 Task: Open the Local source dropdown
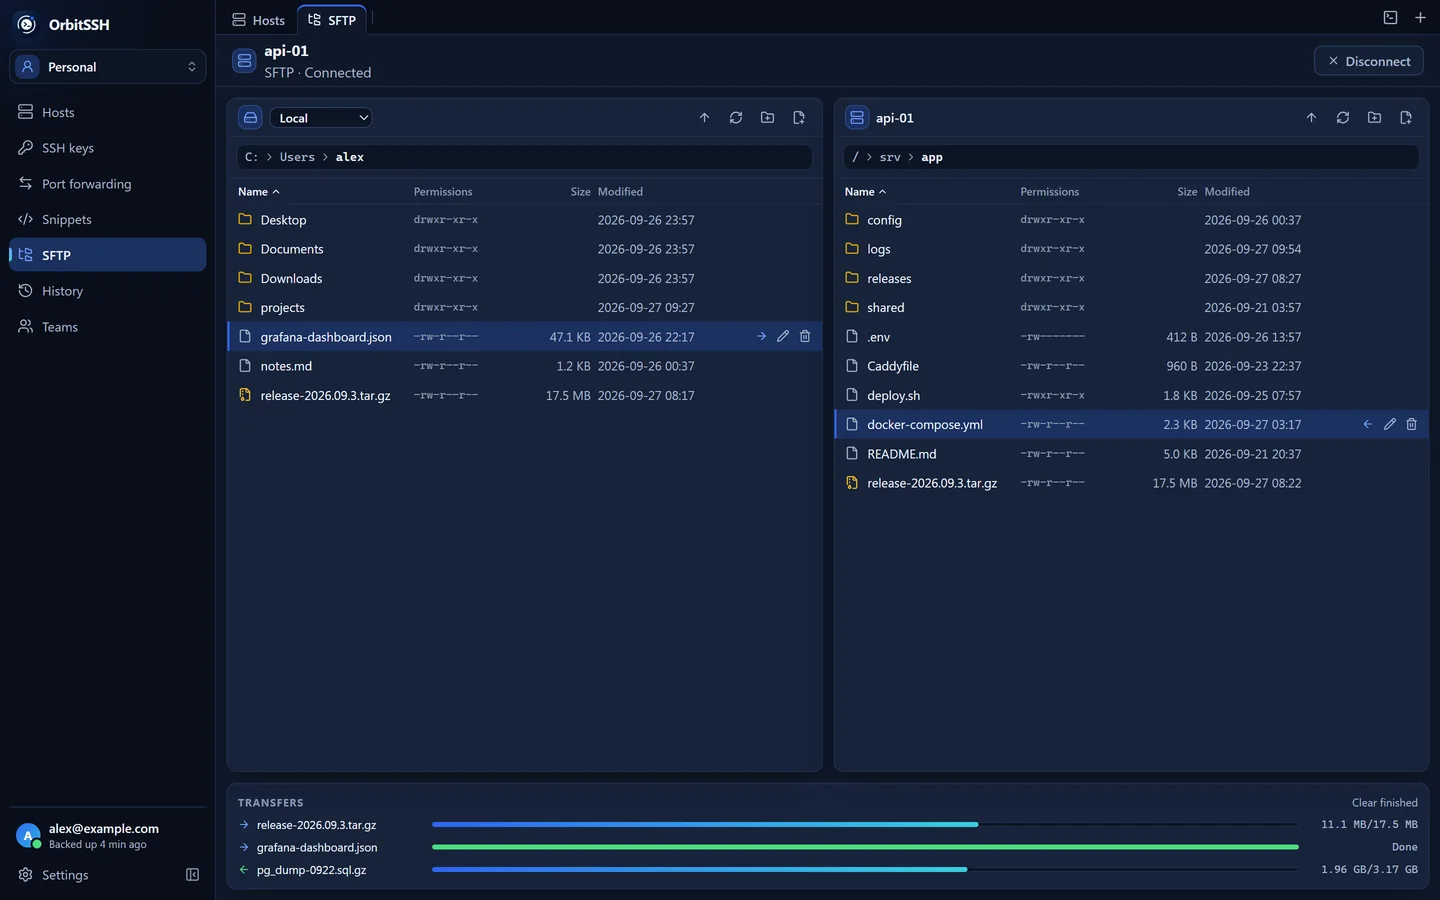pyautogui.click(x=321, y=118)
